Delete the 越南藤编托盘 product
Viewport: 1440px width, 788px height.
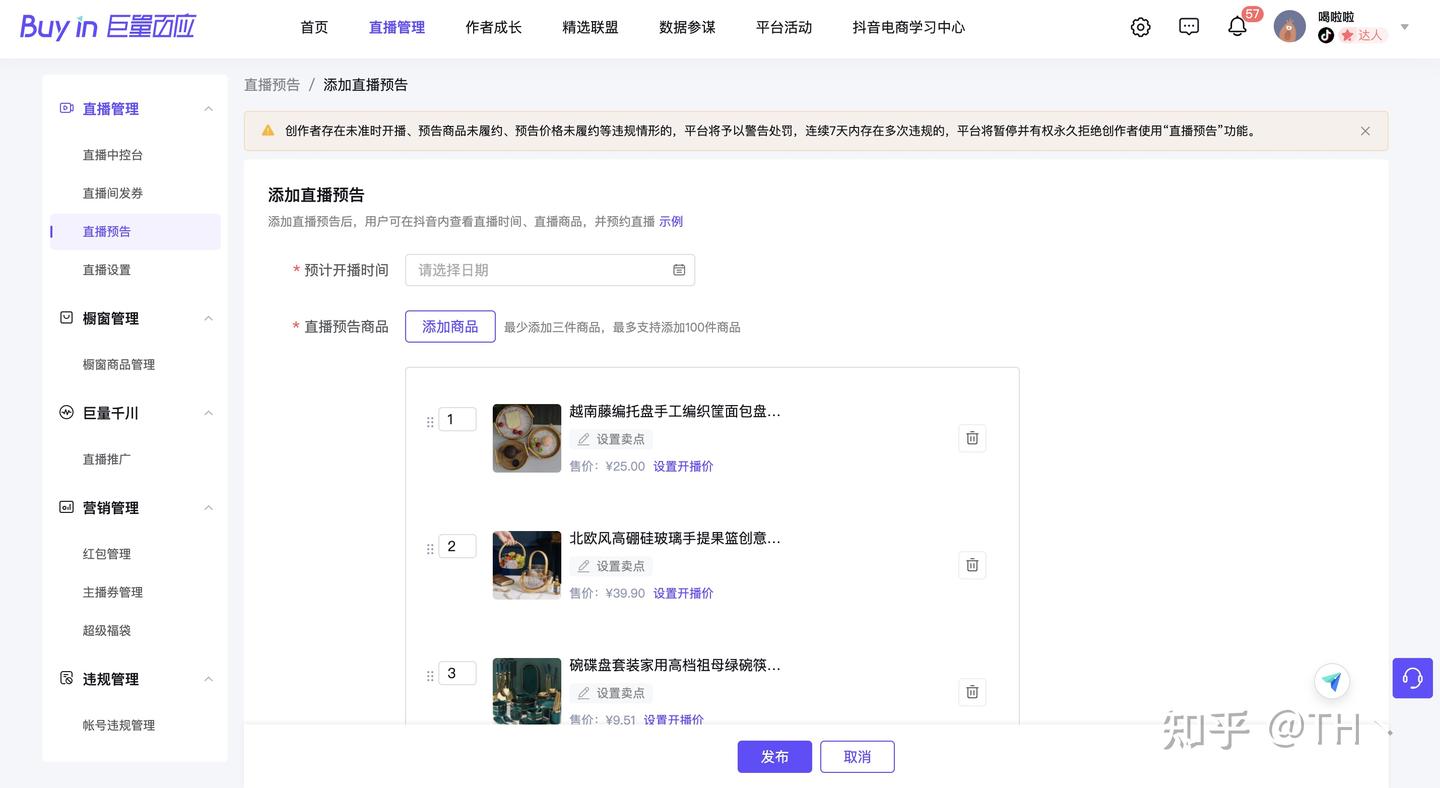pyautogui.click(x=972, y=438)
